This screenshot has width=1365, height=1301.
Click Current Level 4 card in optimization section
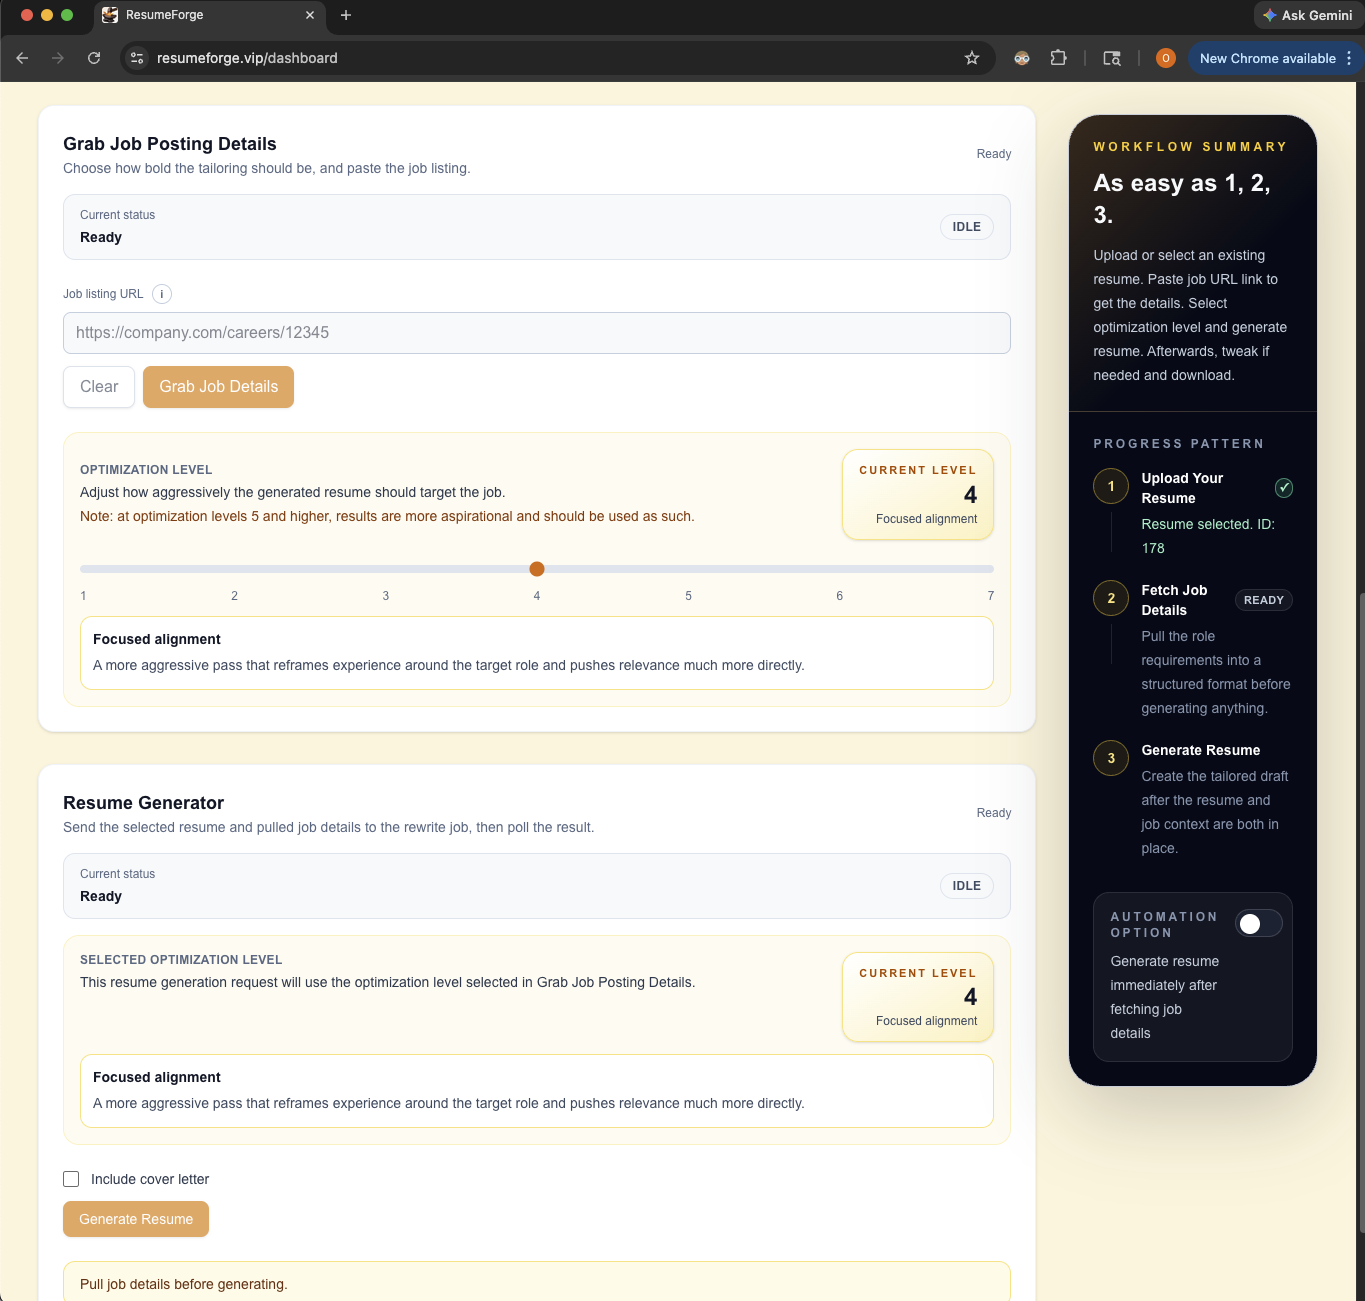918,495
